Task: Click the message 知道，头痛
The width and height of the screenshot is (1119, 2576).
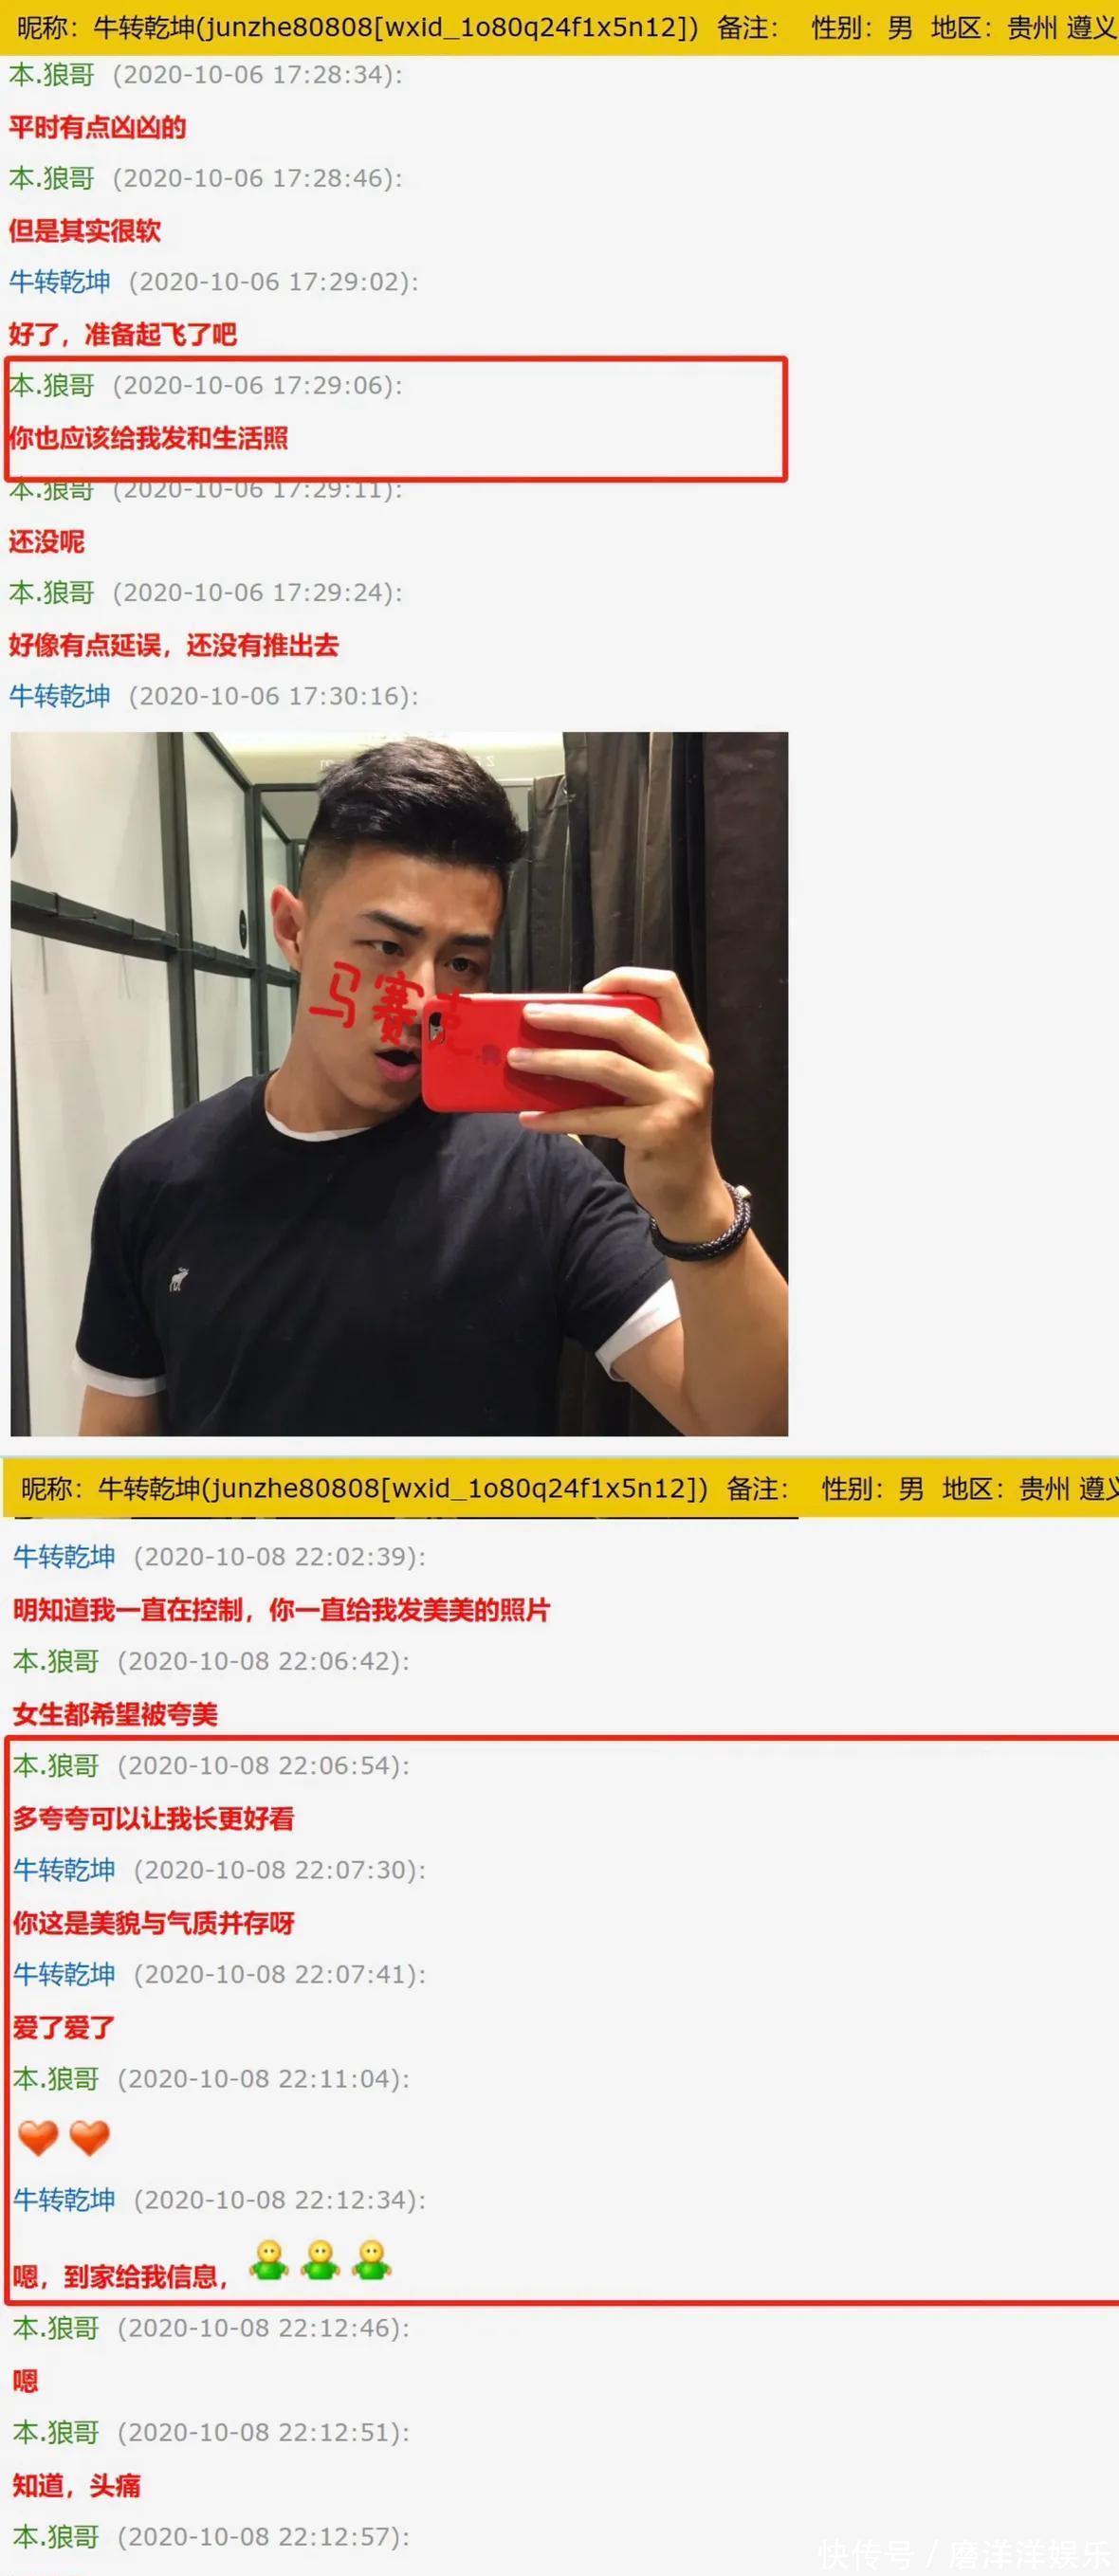Action: point(77,2485)
